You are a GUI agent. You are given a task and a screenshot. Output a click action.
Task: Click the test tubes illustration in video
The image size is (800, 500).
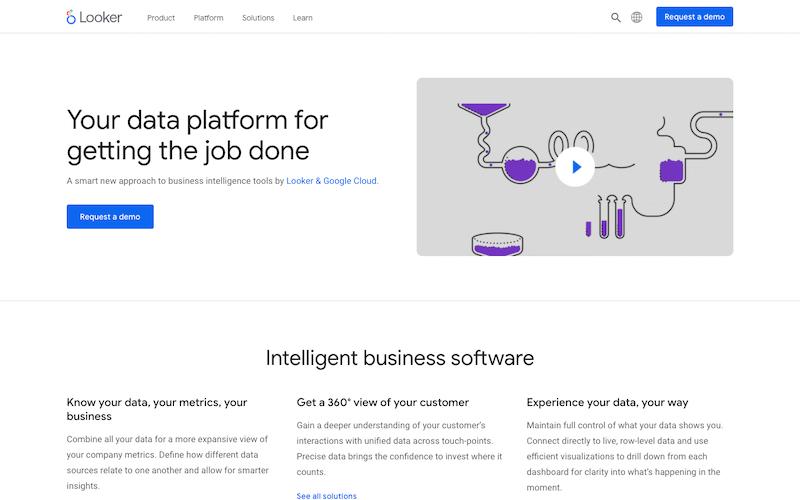(606, 217)
